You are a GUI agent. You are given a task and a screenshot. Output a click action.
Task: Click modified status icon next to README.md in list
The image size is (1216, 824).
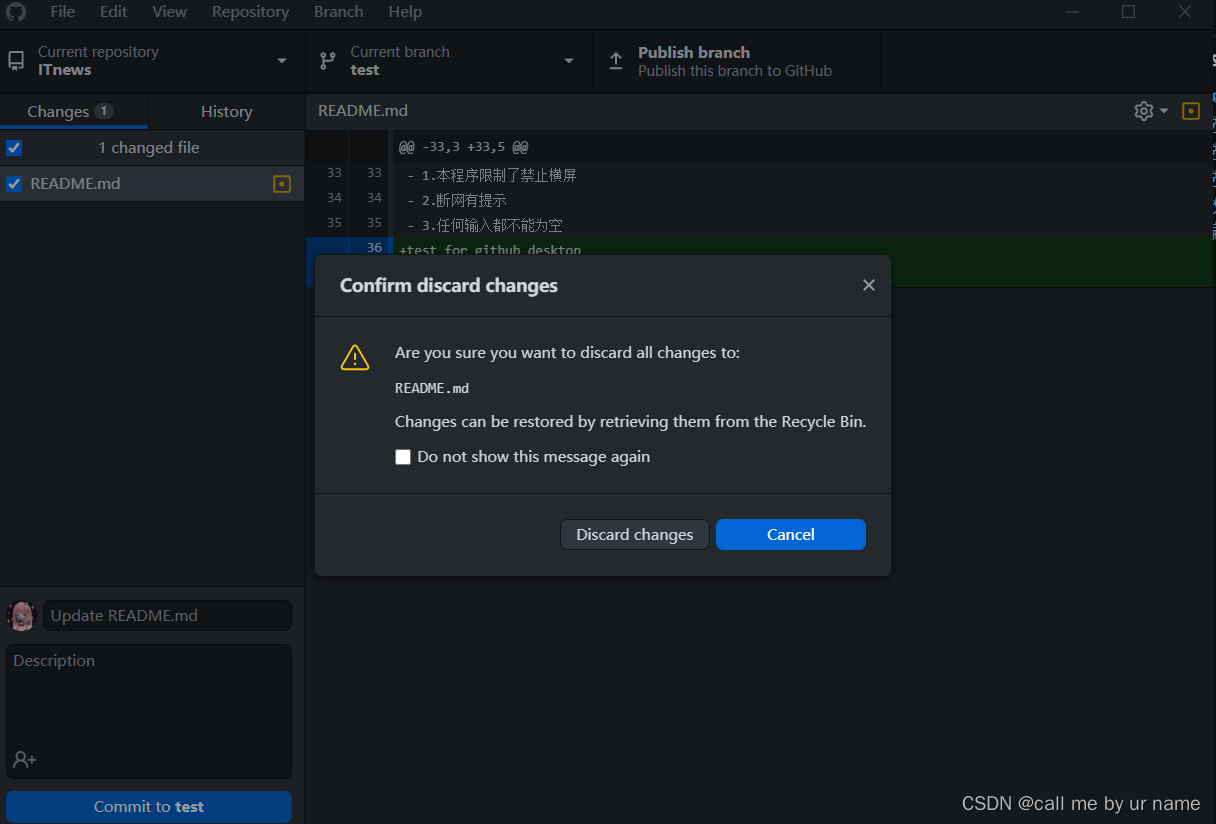282,184
